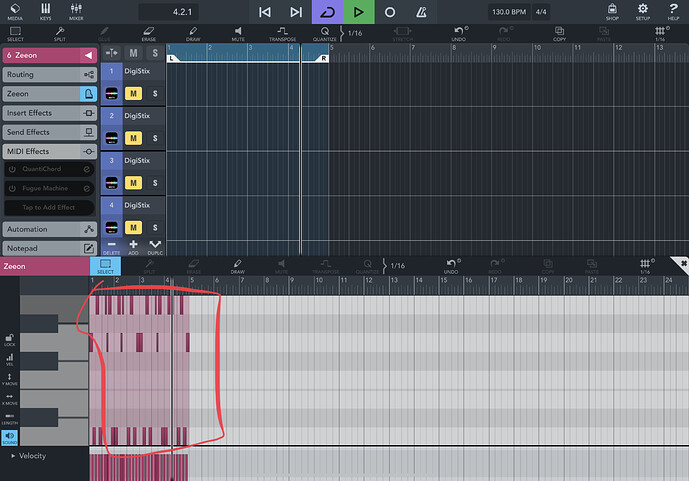
Task: Toggle X Move in the editor sidebar
Action: 10,399
